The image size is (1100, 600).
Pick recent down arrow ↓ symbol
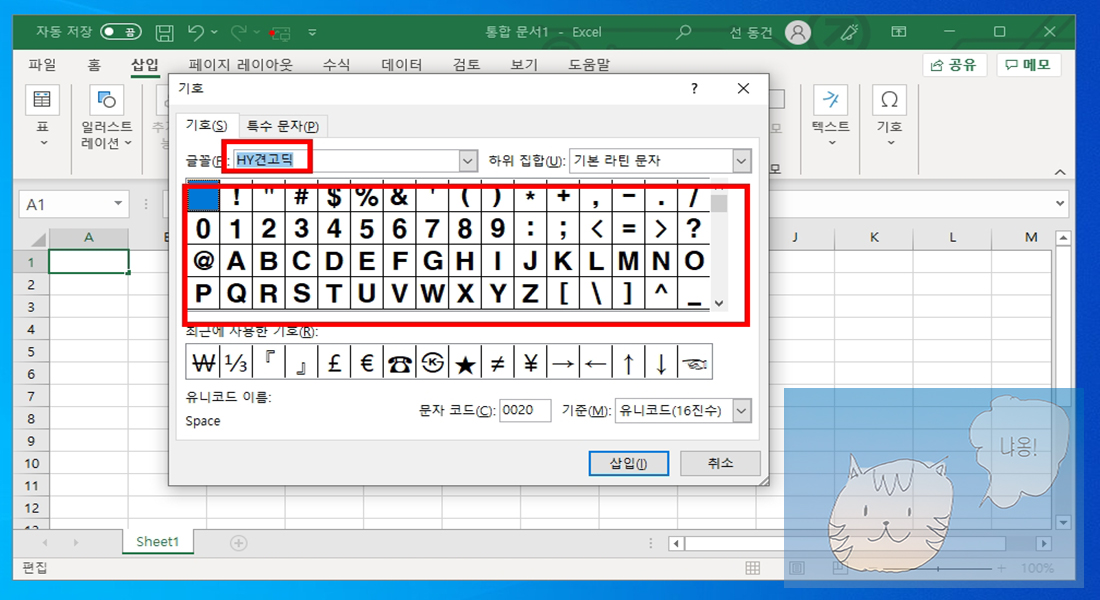point(661,362)
